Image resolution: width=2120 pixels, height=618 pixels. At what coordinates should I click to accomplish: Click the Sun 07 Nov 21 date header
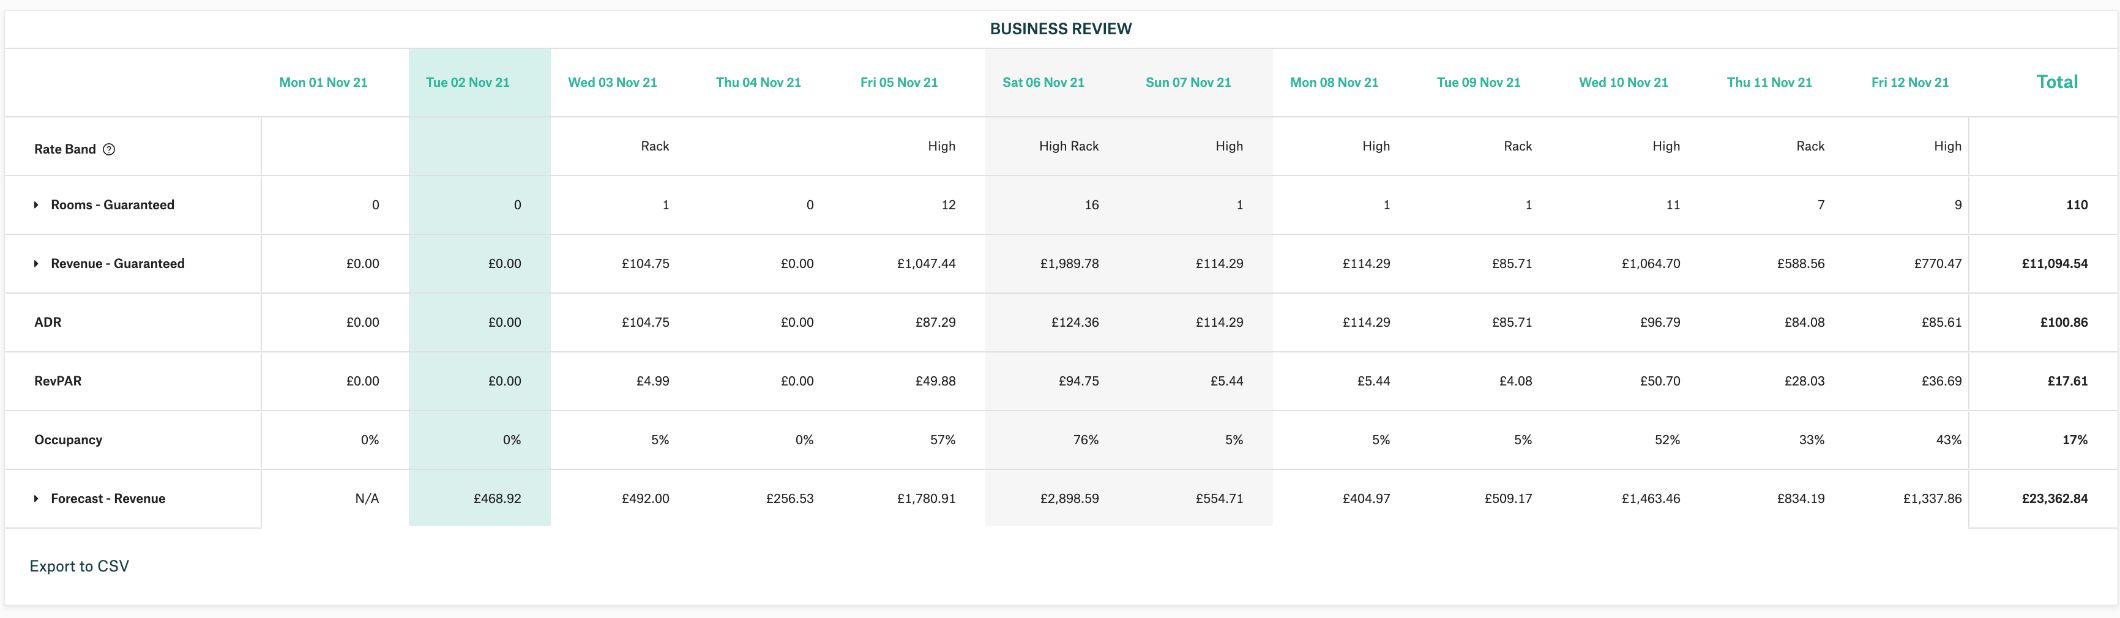click(x=1187, y=83)
